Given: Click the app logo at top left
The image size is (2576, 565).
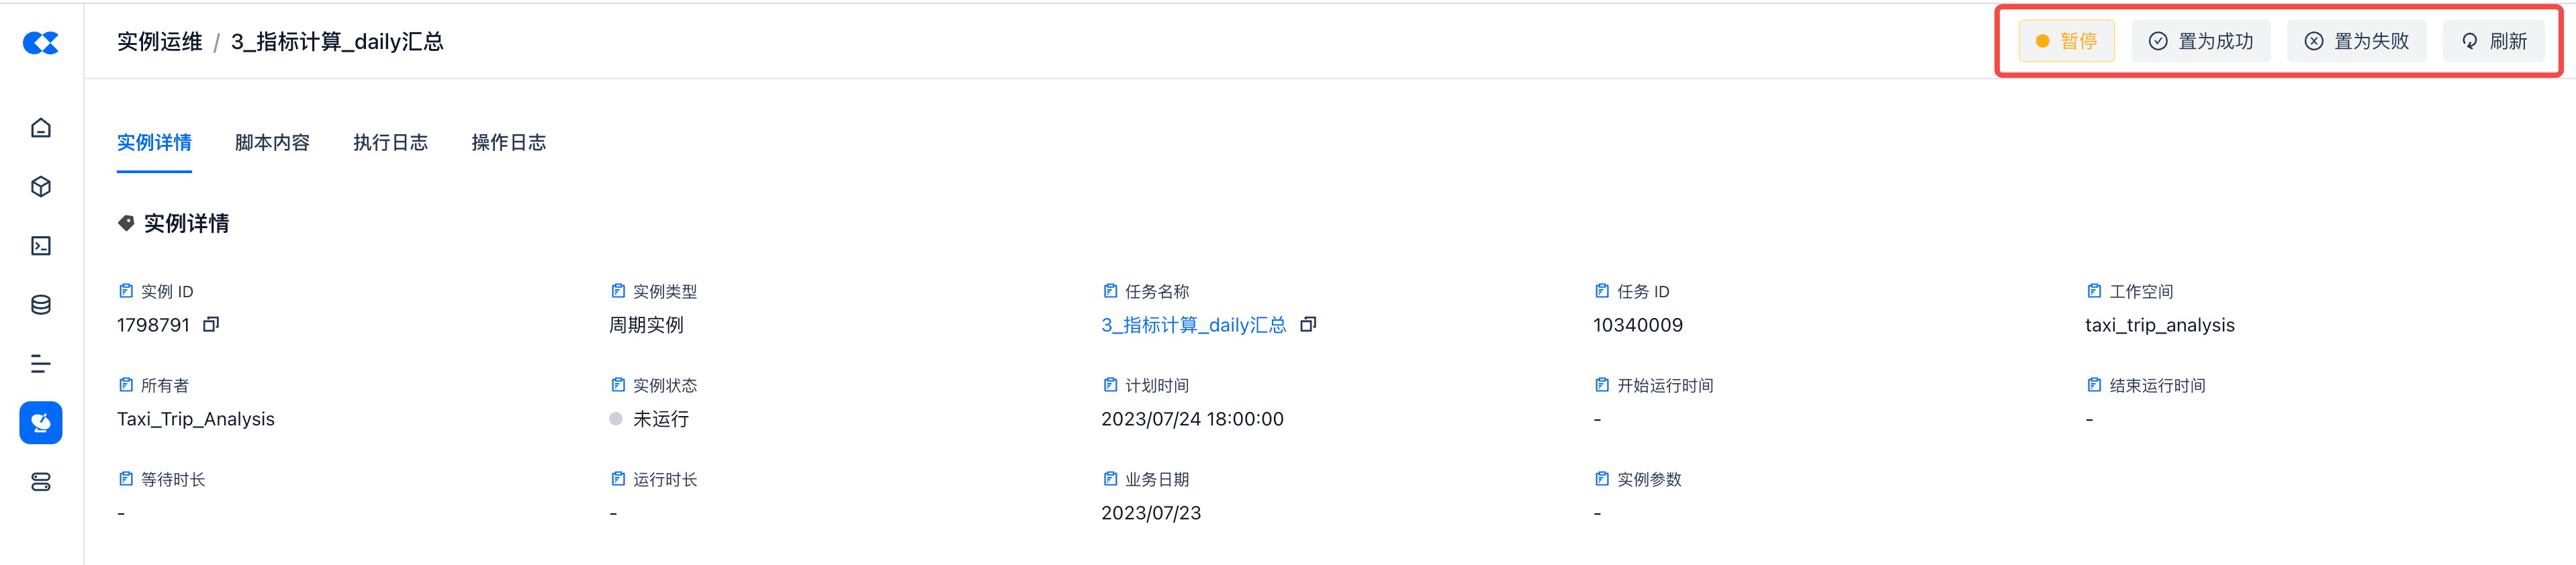Looking at the screenshot, I should tap(41, 42).
